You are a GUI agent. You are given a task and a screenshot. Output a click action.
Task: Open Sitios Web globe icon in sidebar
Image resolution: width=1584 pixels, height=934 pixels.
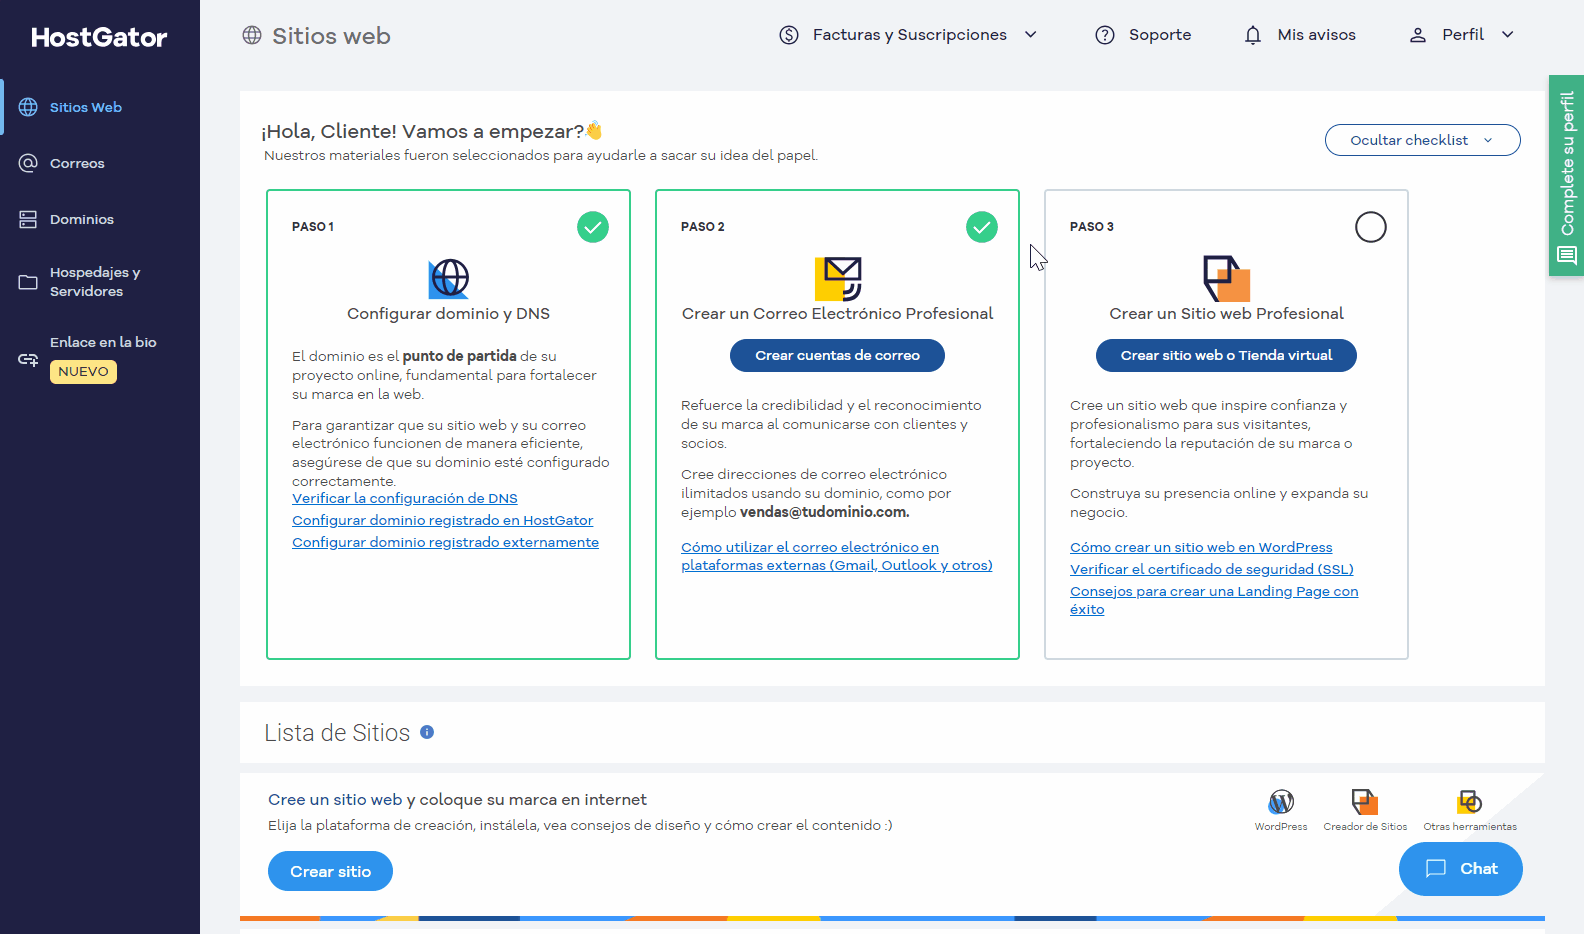28,107
